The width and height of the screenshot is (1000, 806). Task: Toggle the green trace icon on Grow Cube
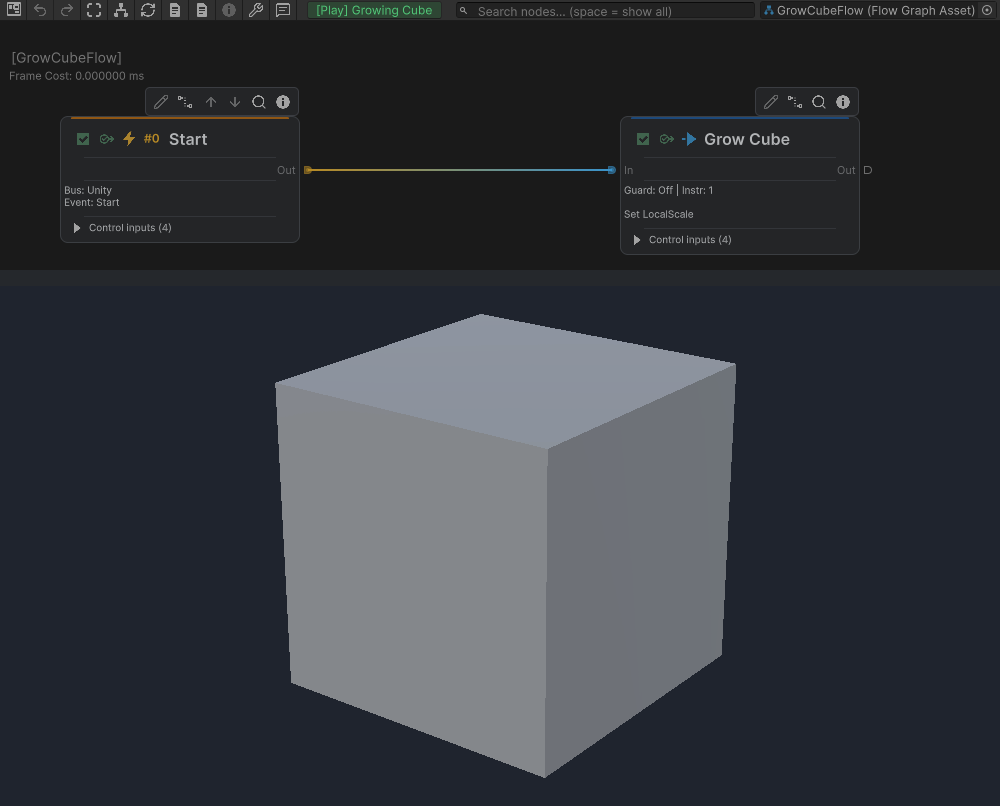click(666, 139)
